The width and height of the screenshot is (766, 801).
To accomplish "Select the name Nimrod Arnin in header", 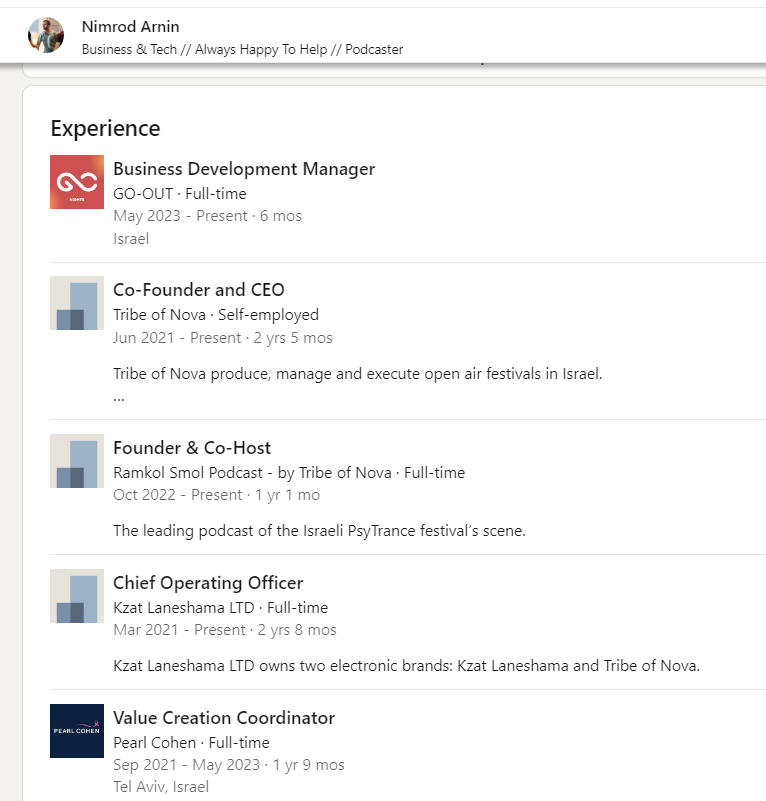I will (x=130, y=27).
